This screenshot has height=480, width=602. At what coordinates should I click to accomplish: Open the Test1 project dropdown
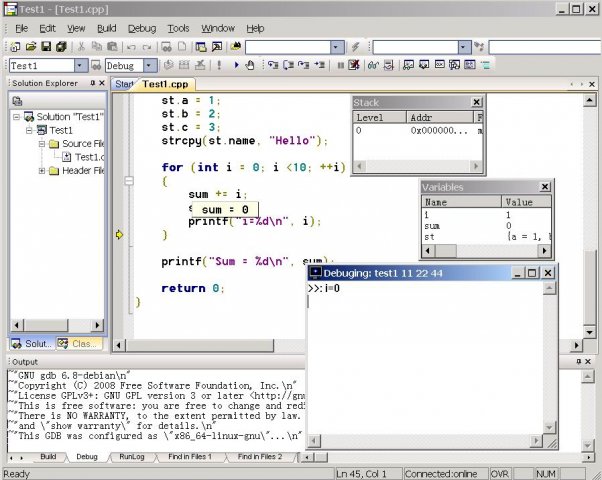pyautogui.click(x=82, y=66)
